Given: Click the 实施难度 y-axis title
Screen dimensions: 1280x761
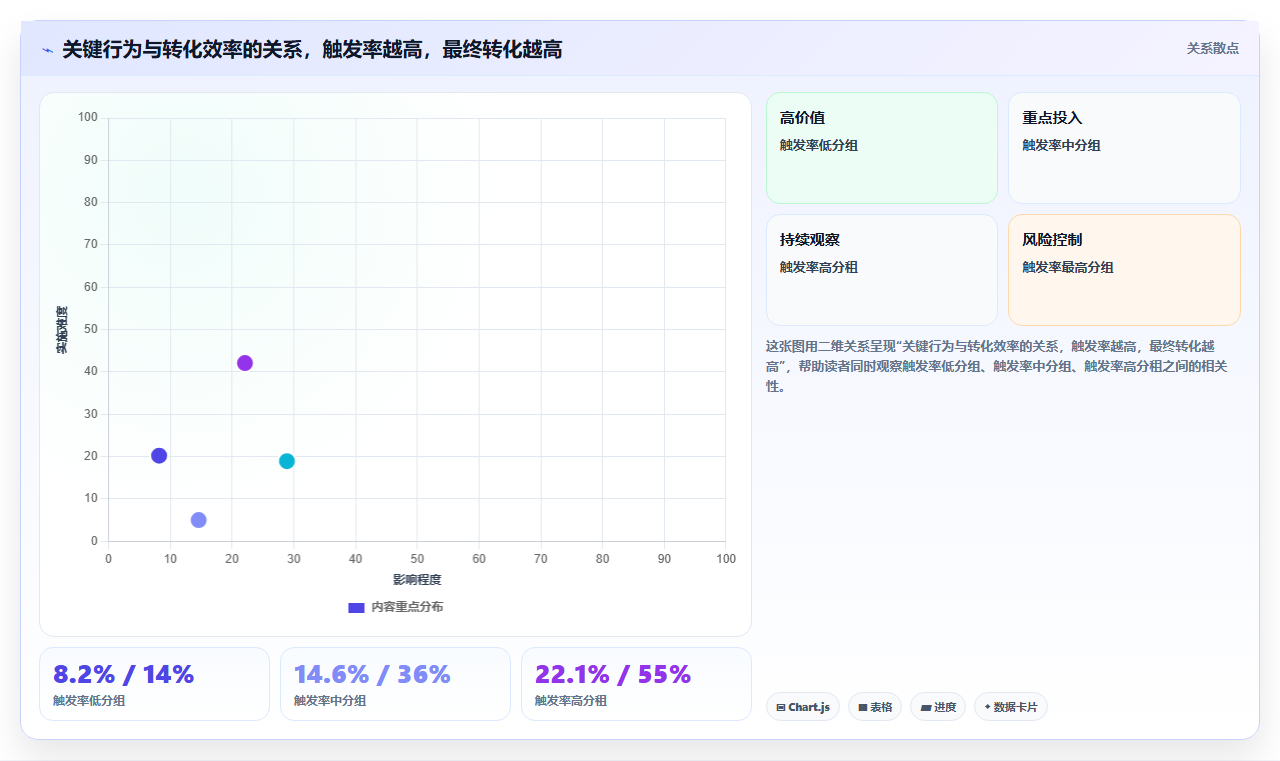Looking at the screenshot, I should (62, 330).
